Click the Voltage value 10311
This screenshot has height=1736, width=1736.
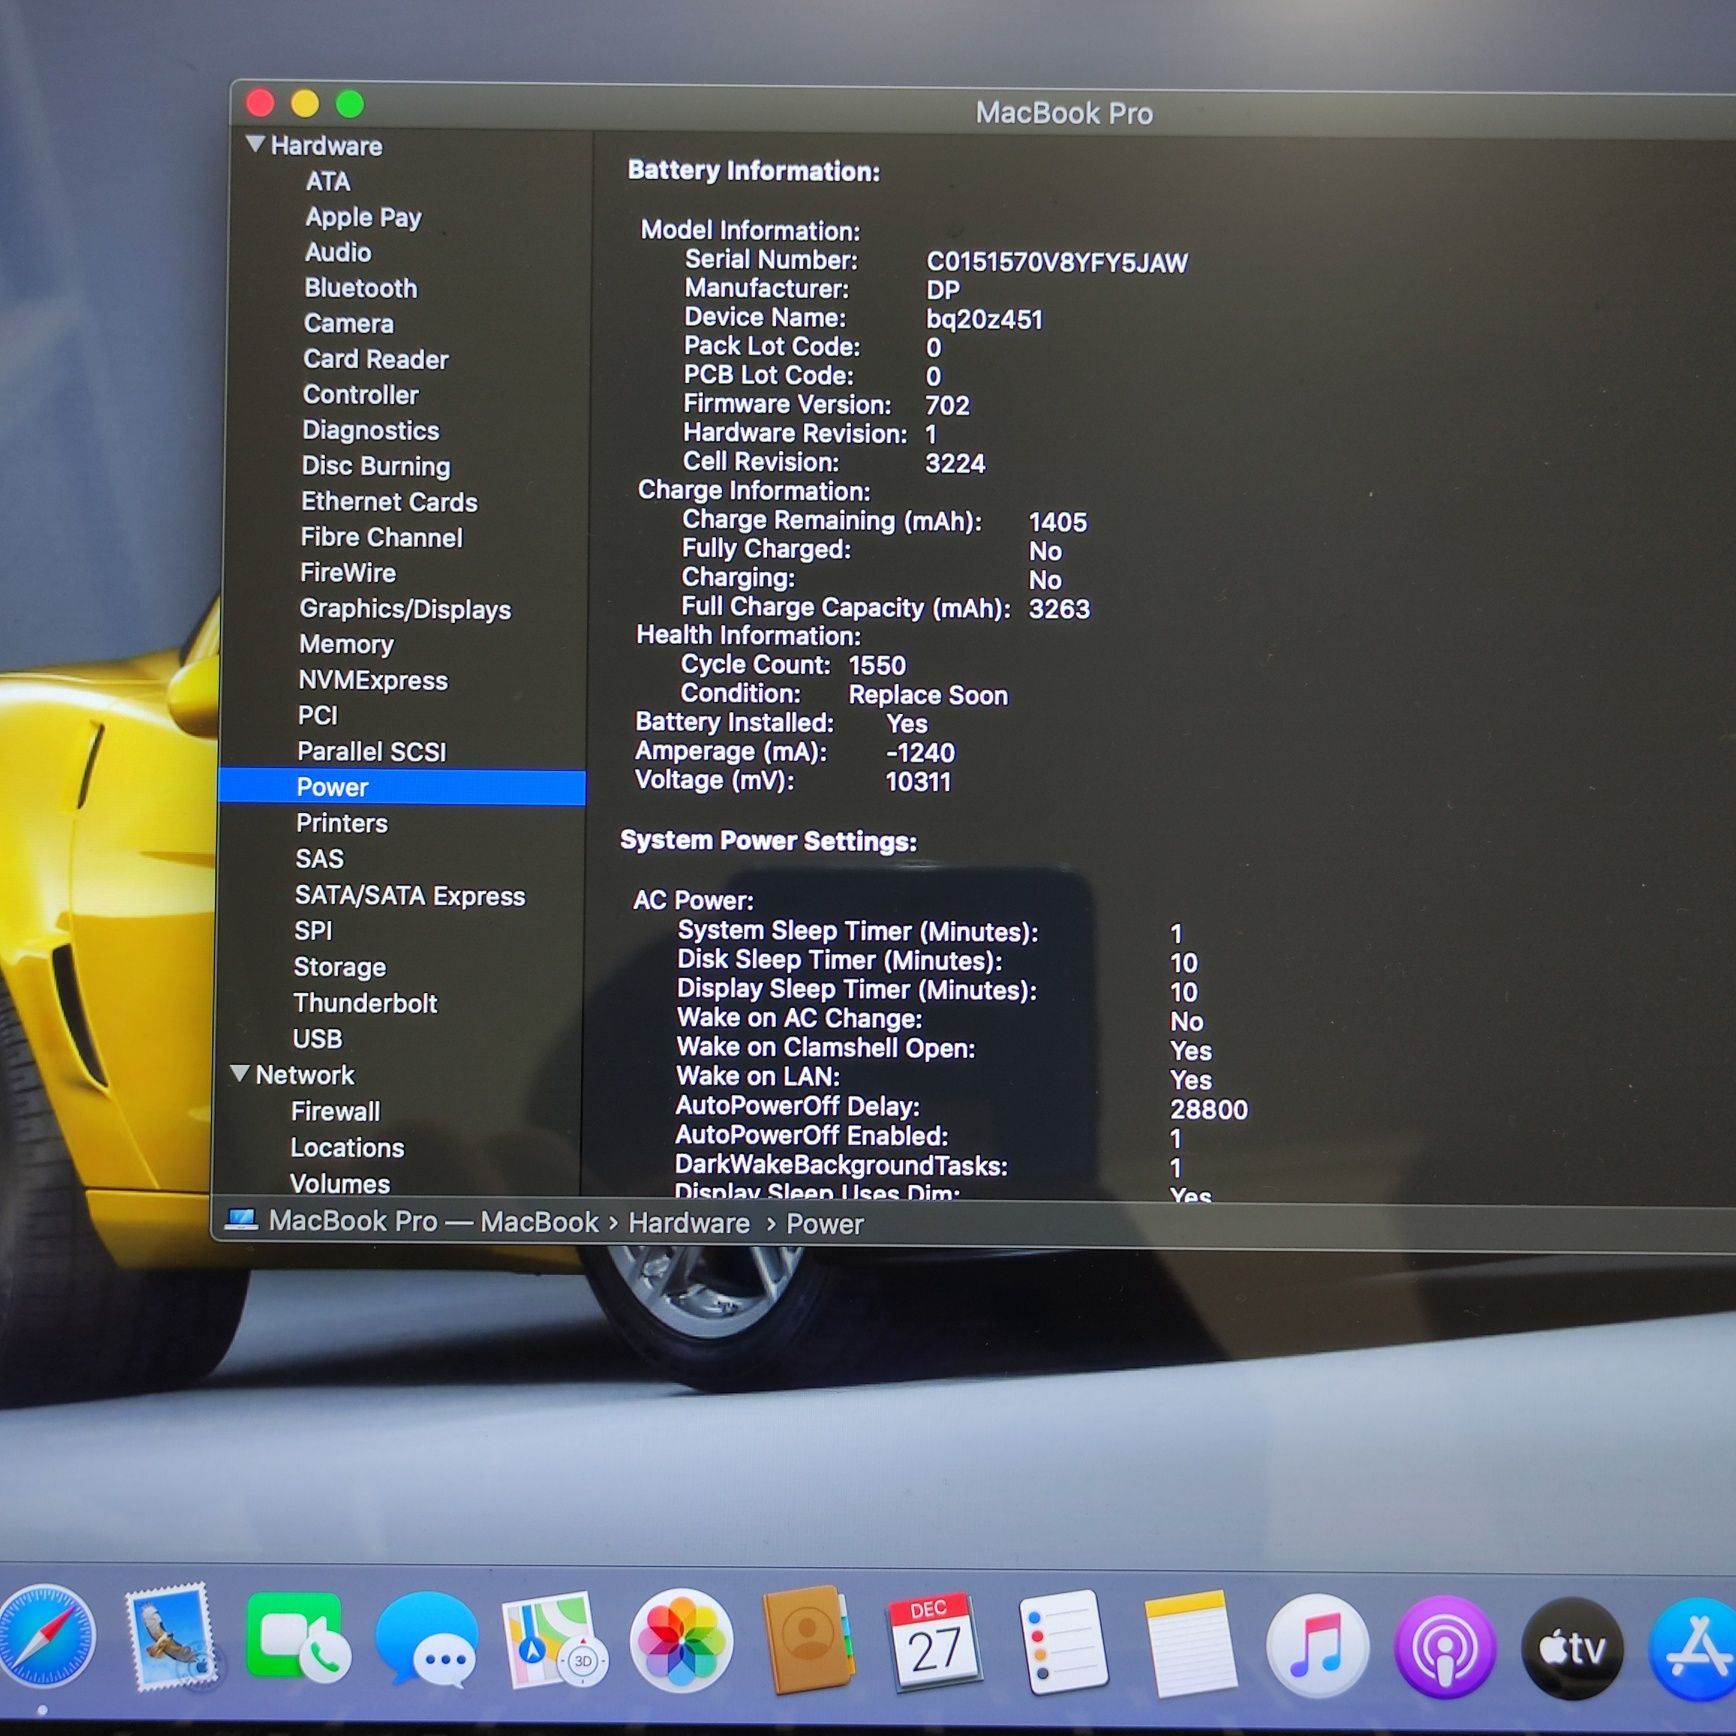coord(918,781)
